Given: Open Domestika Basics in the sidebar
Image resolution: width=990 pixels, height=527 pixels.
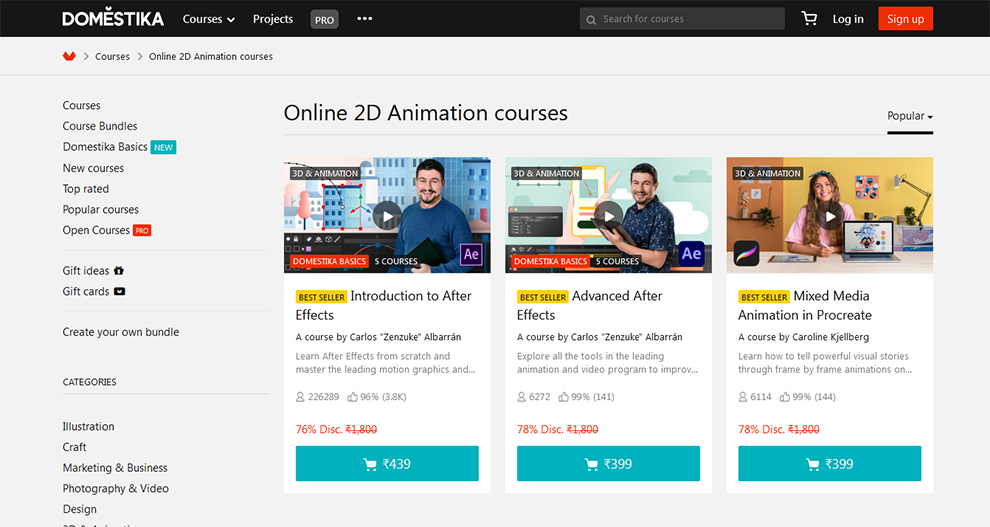Looking at the screenshot, I should click(x=105, y=147).
